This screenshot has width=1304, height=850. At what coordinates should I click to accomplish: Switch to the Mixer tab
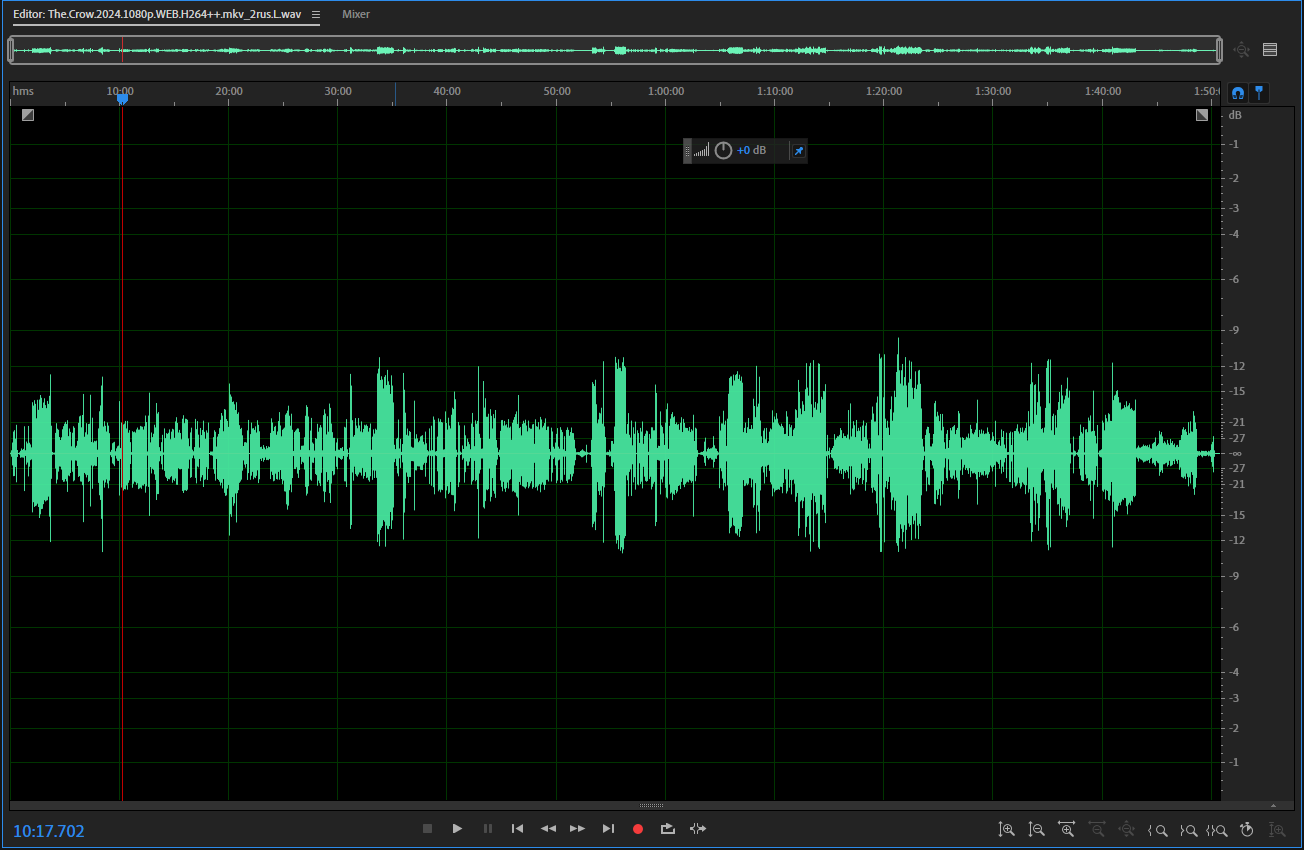[x=355, y=15]
